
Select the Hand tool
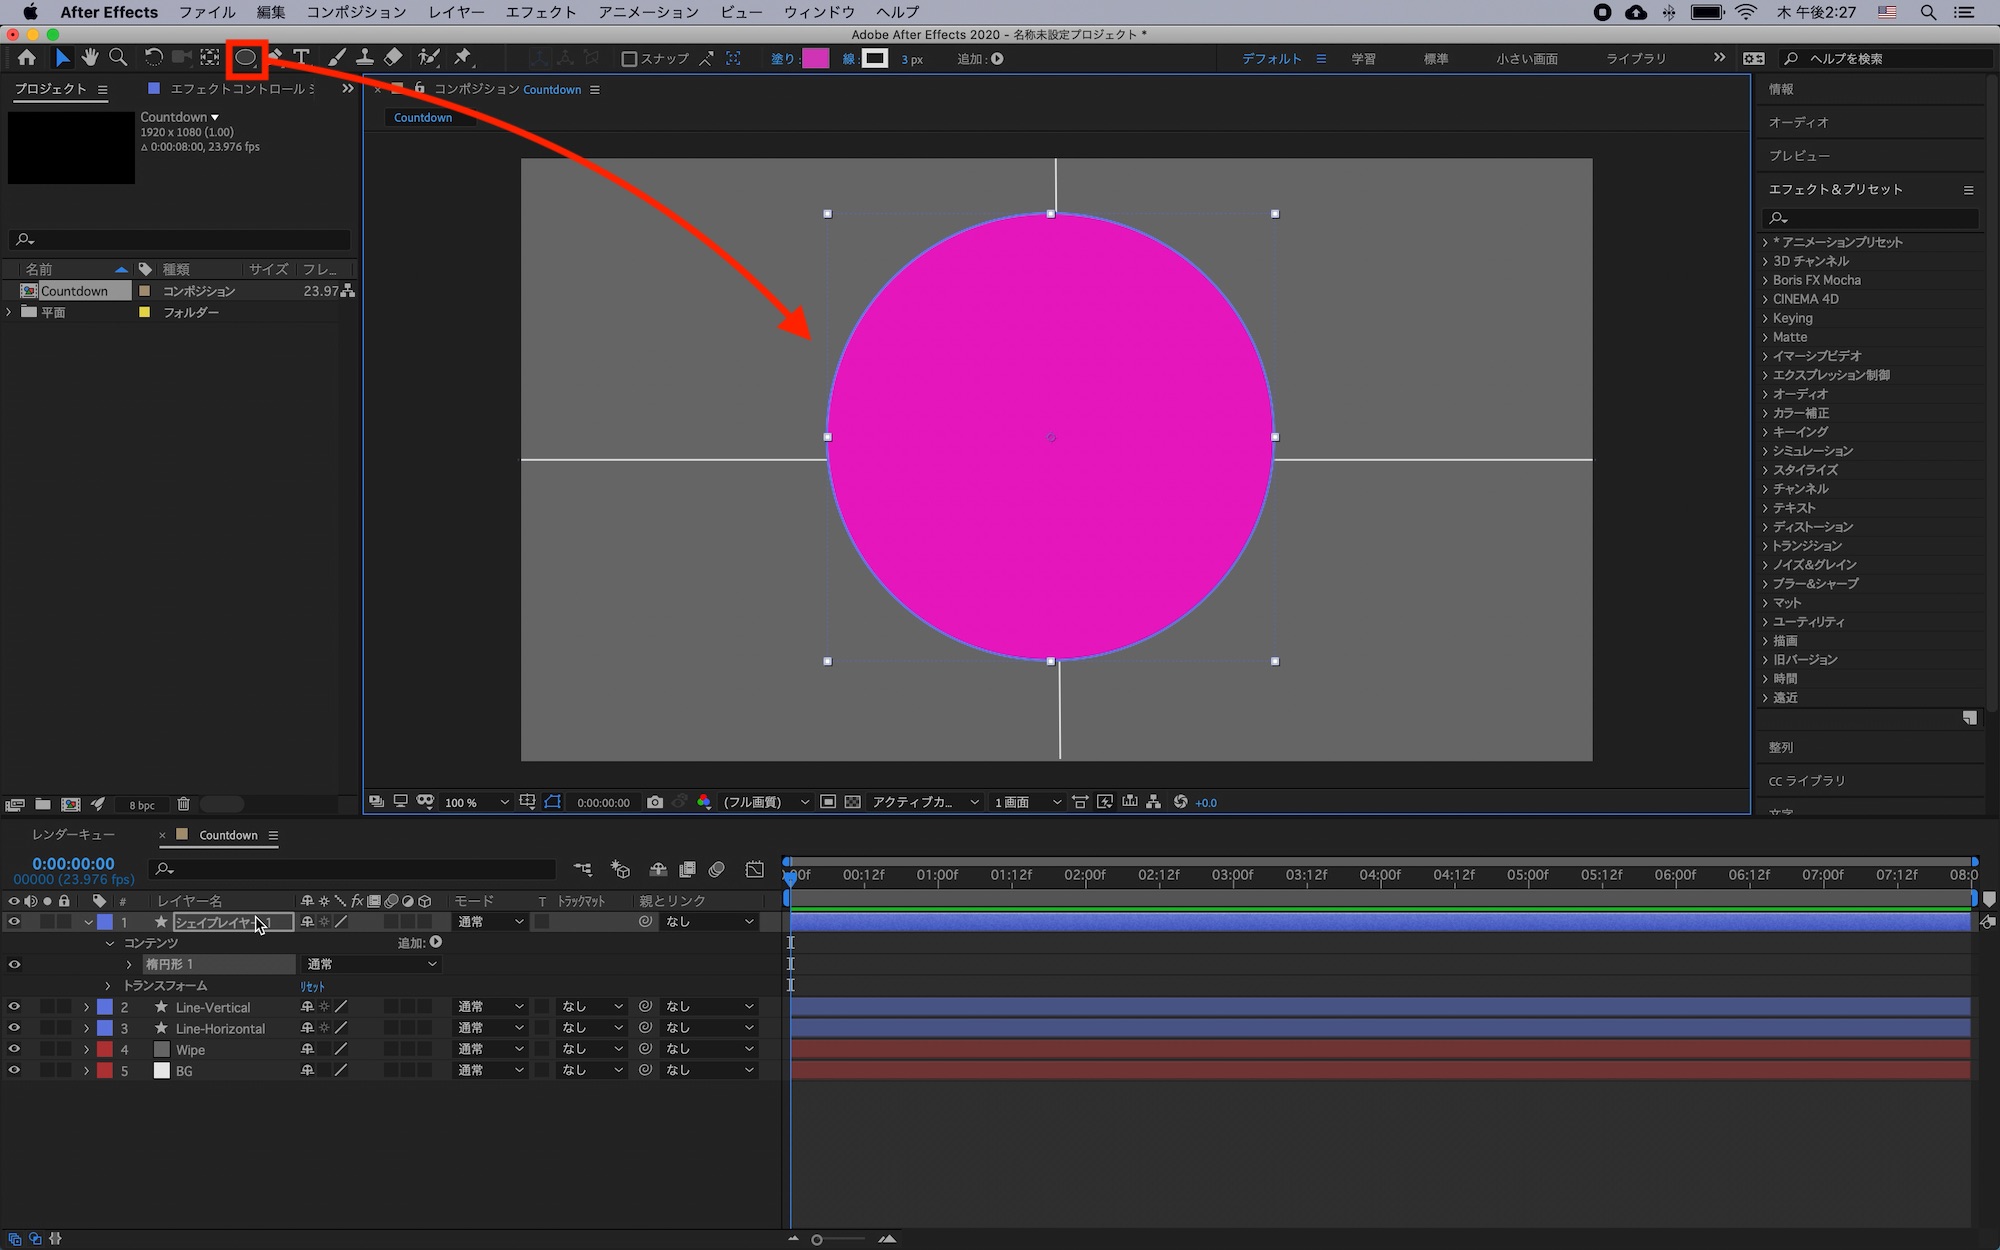pyautogui.click(x=90, y=58)
